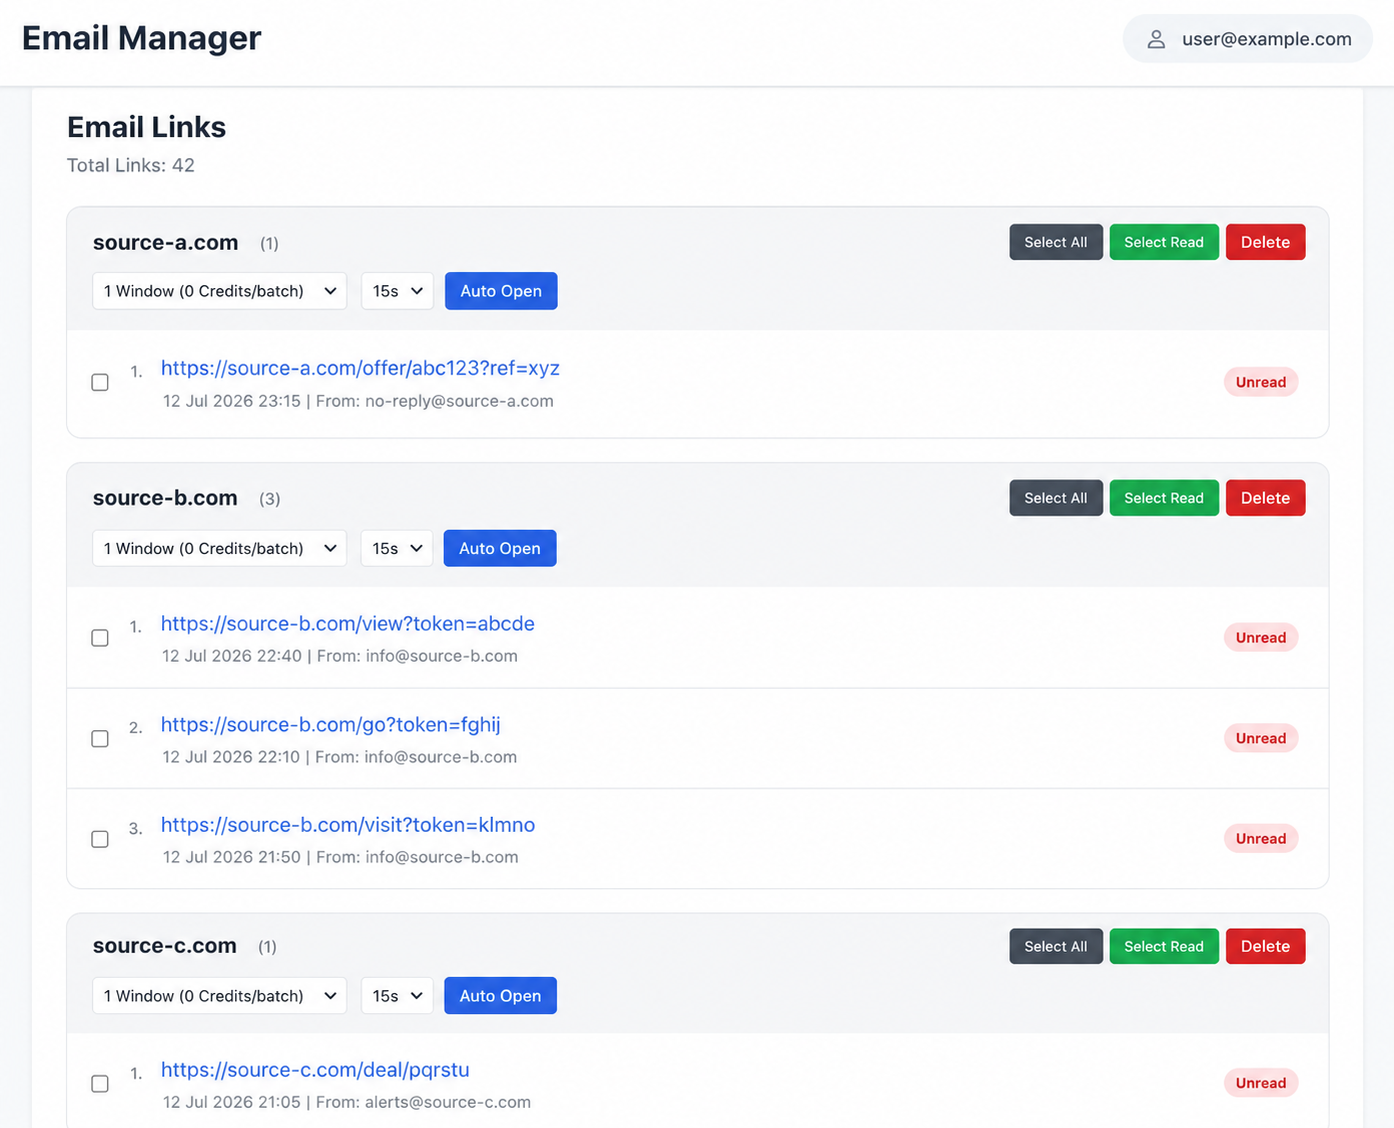Click Auto Open for source-a.com
Screen dimensions: 1394x1128
pyautogui.click(x=501, y=291)
